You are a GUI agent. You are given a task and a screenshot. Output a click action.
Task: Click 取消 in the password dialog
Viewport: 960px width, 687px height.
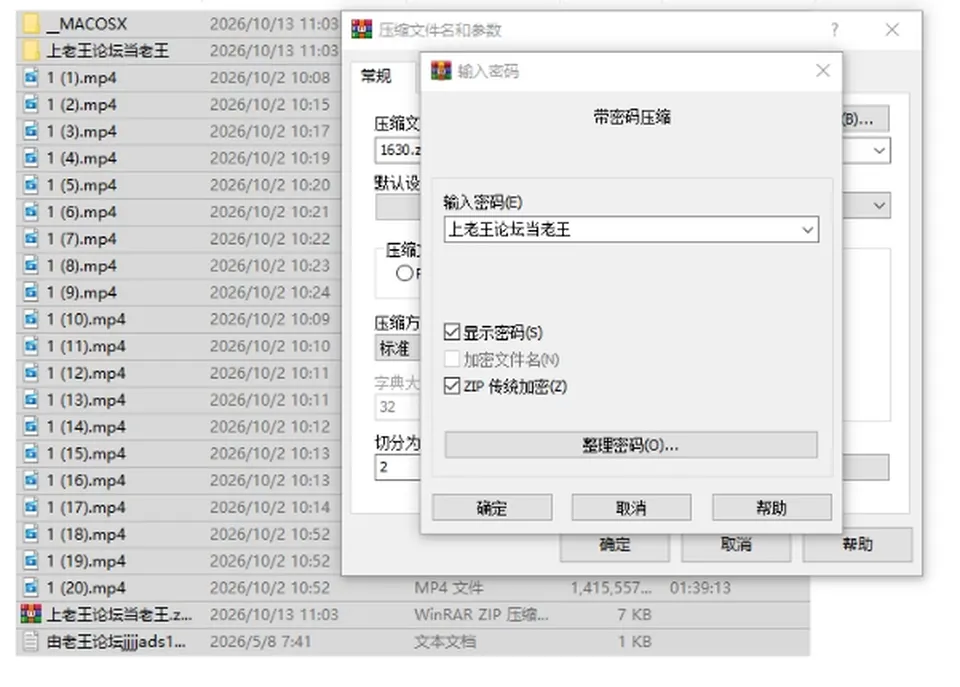click(631, 508)
